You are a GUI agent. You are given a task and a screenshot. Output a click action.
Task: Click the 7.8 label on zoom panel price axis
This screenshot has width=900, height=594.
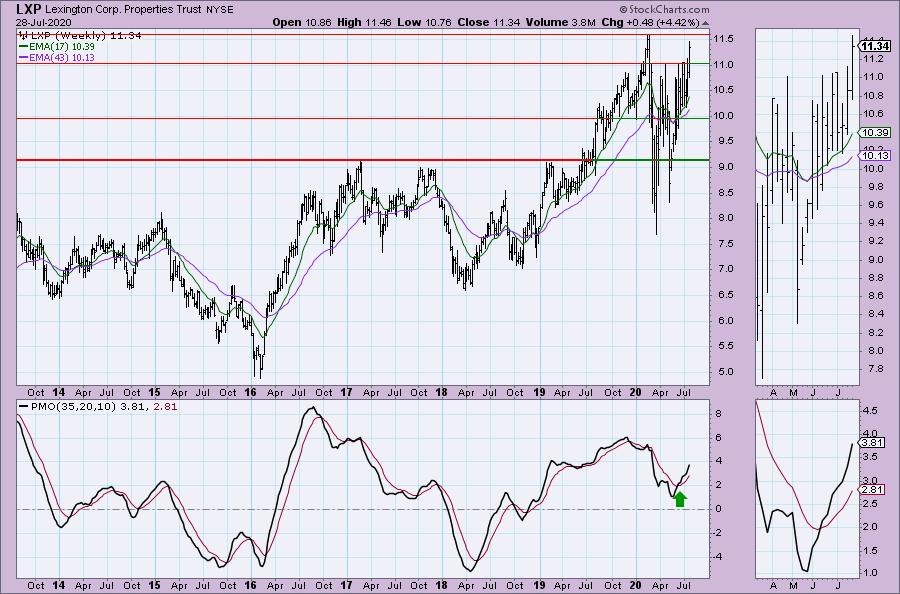[876, 368]
